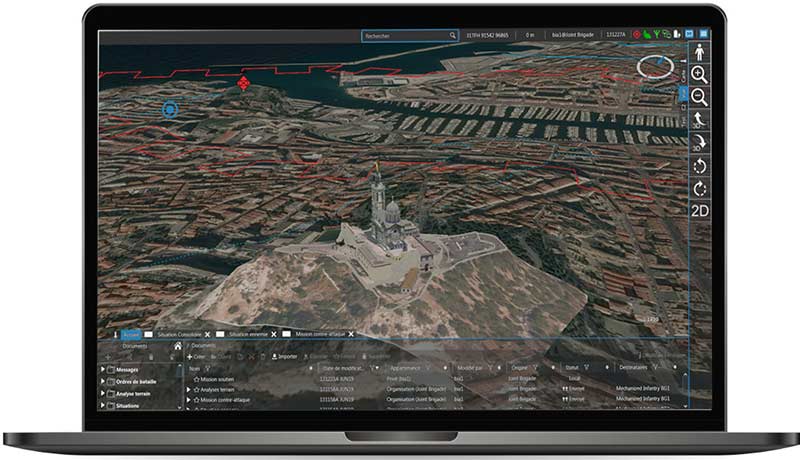Select the person view icon

point(699,52)
